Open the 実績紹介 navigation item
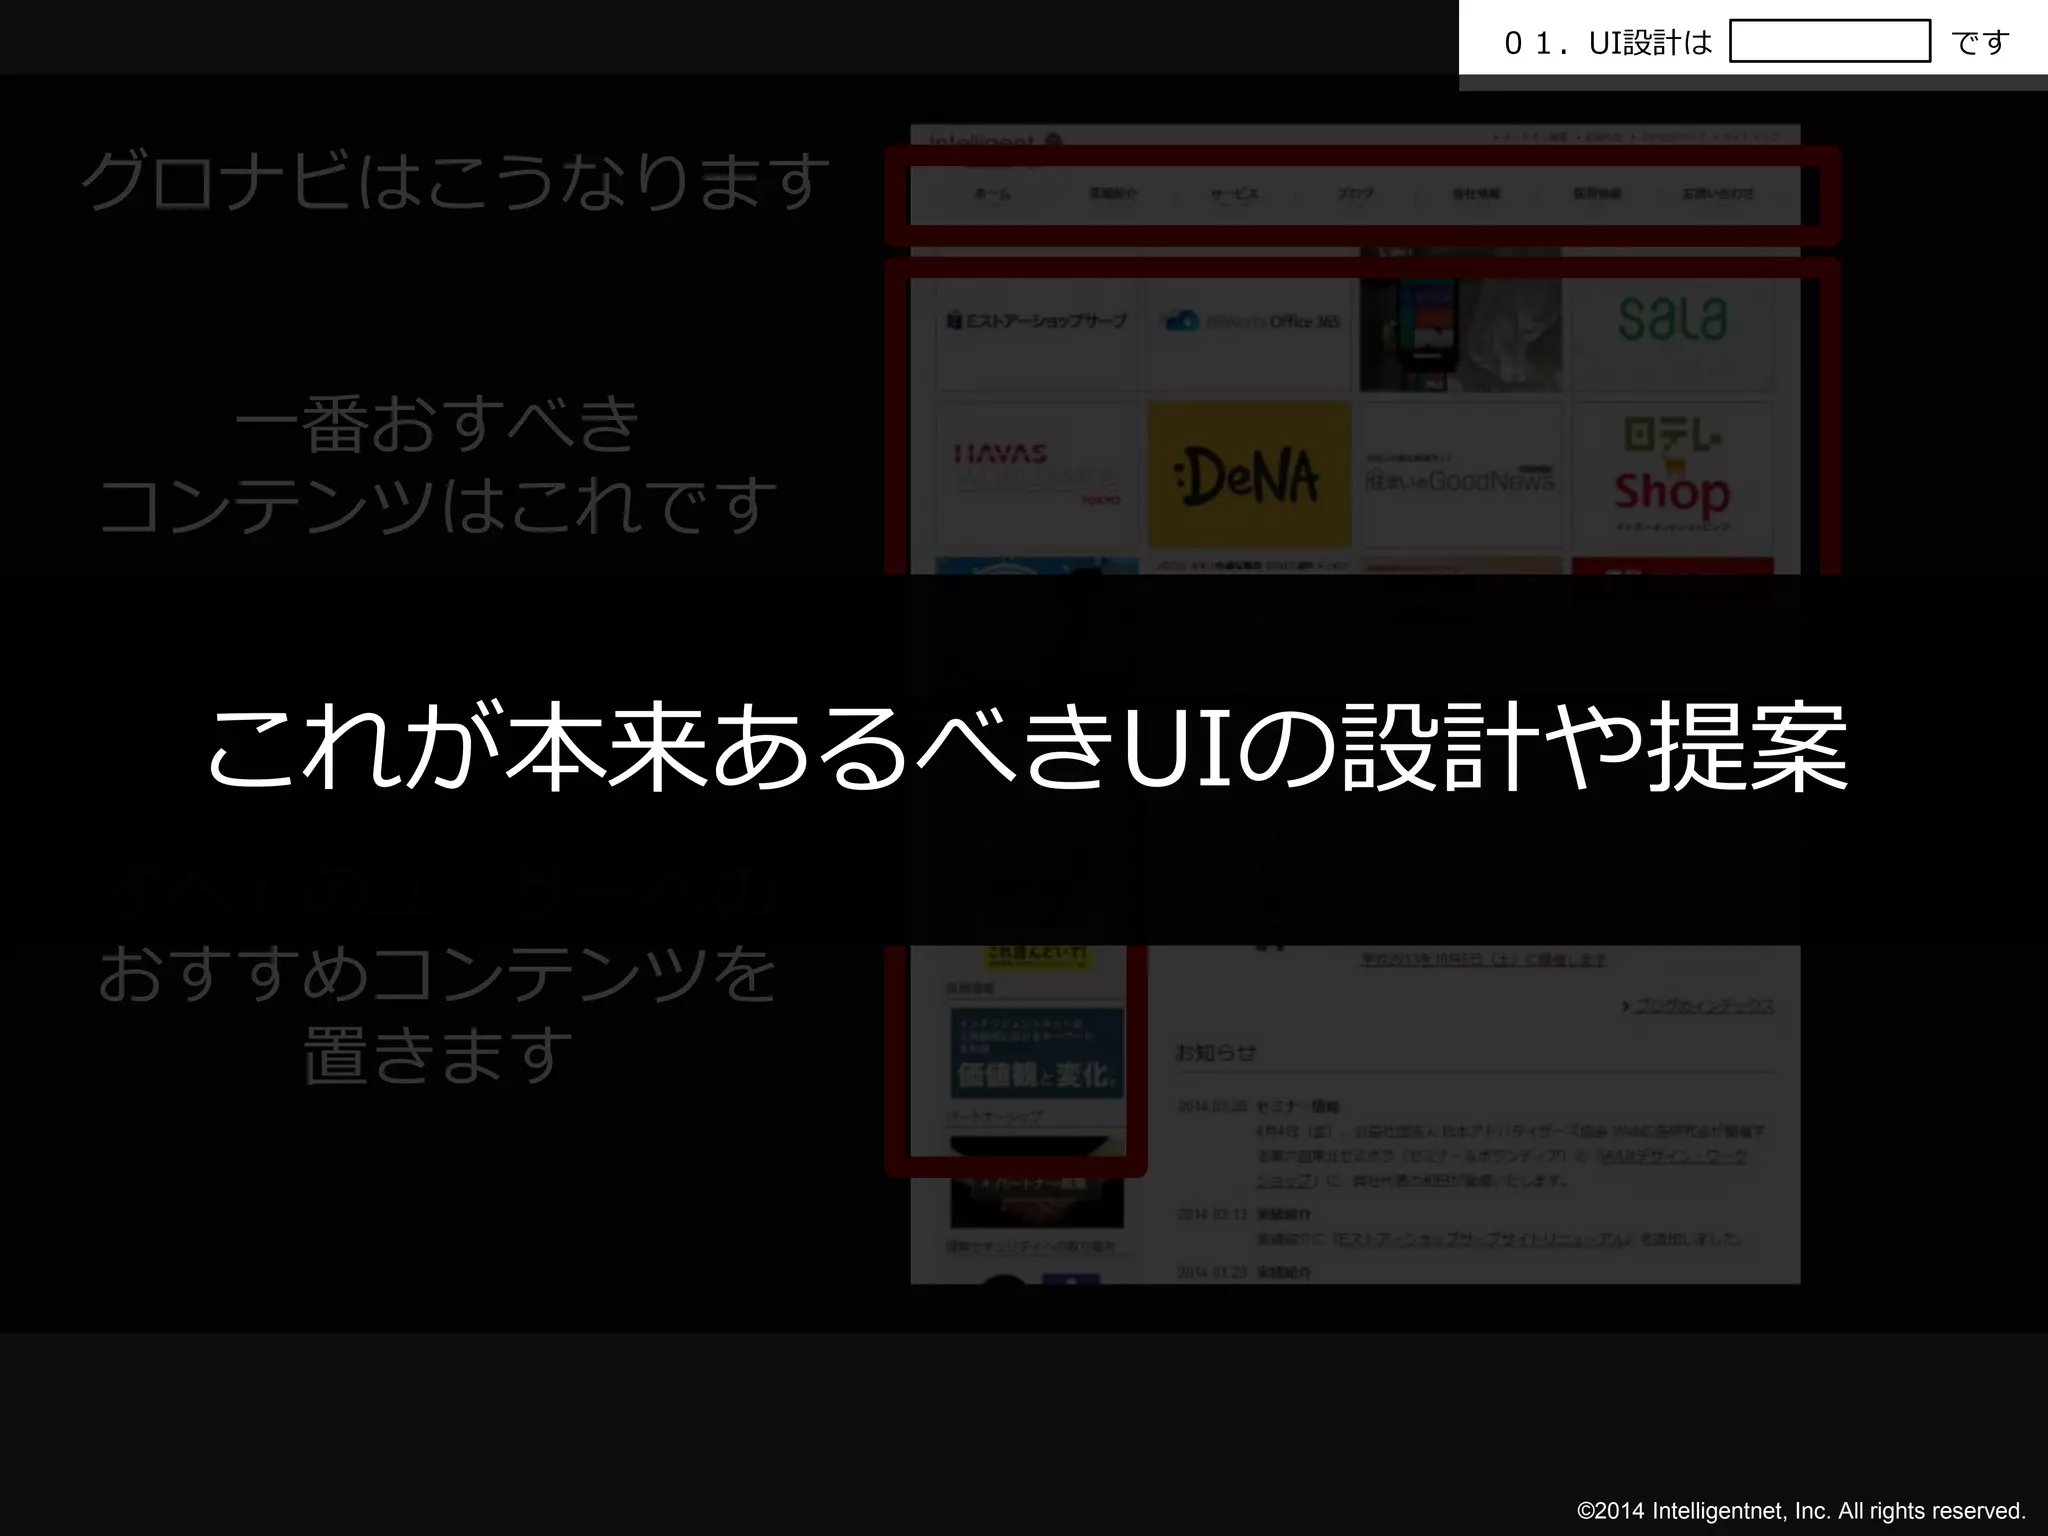The height and width of the screenshot is (1536, 2048). (1113, 194)
